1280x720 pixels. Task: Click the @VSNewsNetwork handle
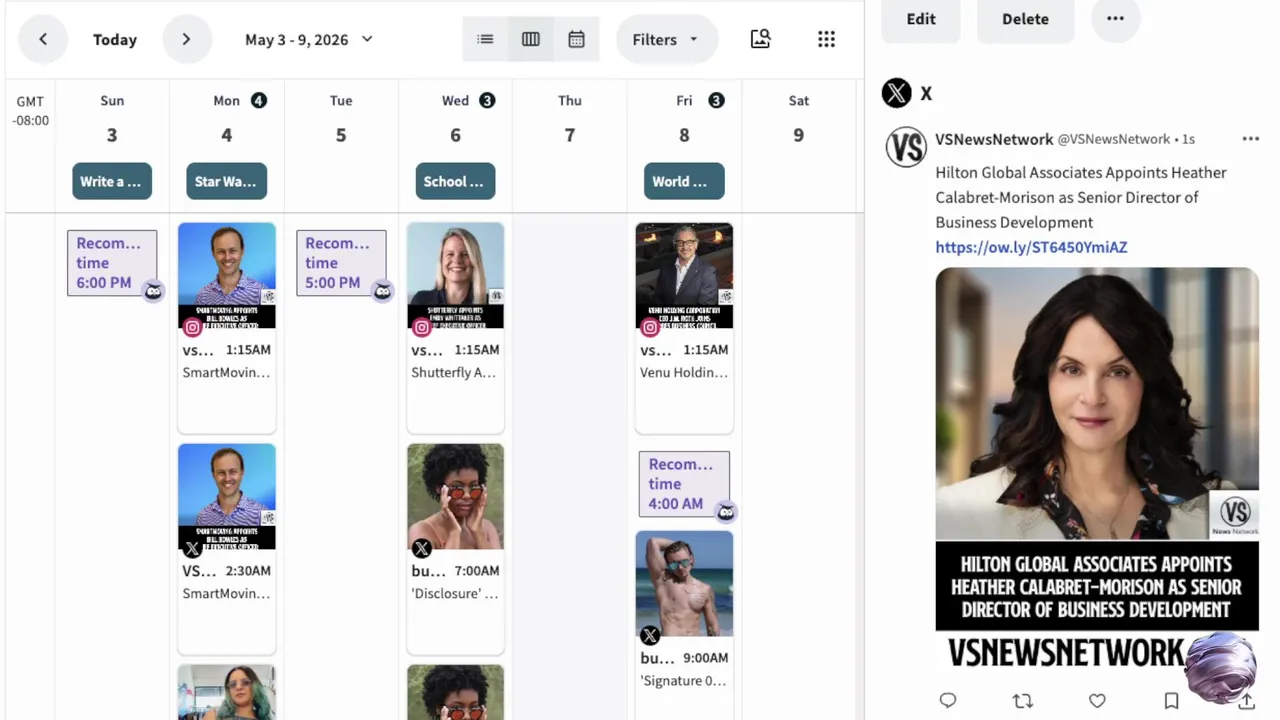click(1113, 139)
